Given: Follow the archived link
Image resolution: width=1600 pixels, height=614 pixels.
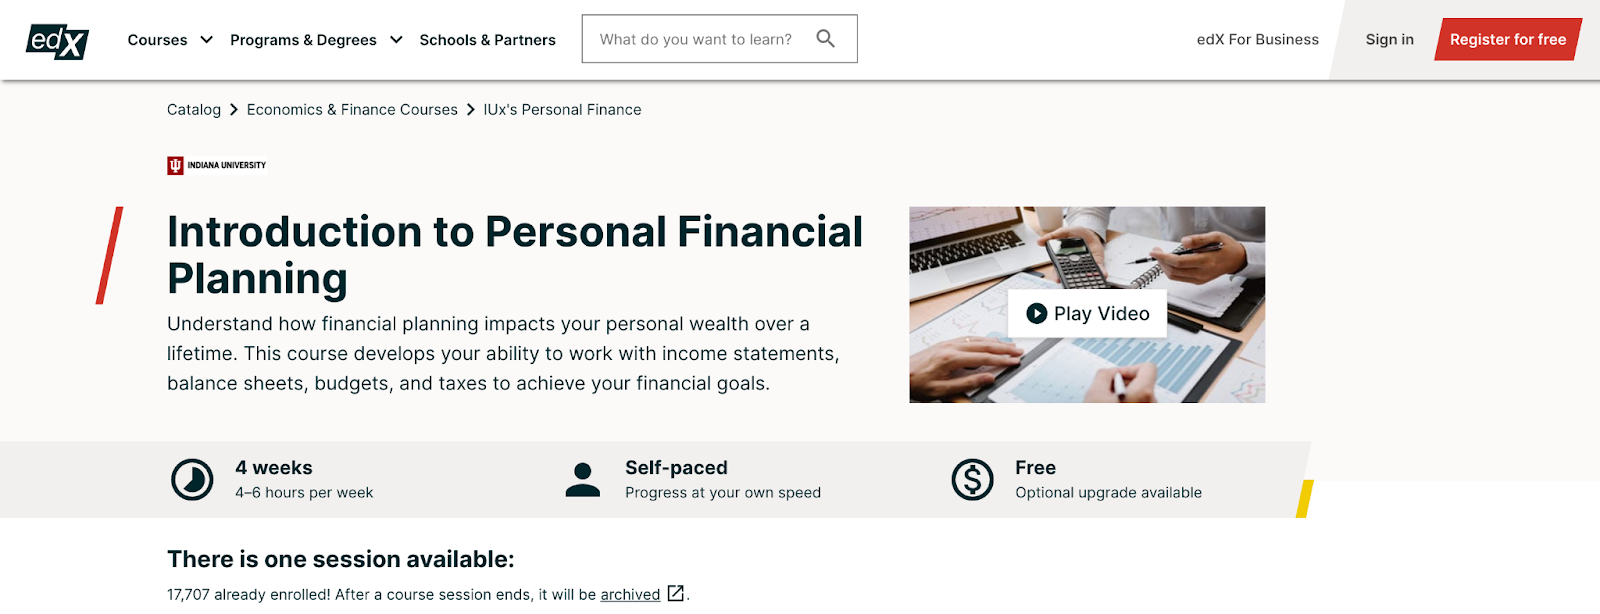Looking at the screenshot, I should (x=630, y=594).
